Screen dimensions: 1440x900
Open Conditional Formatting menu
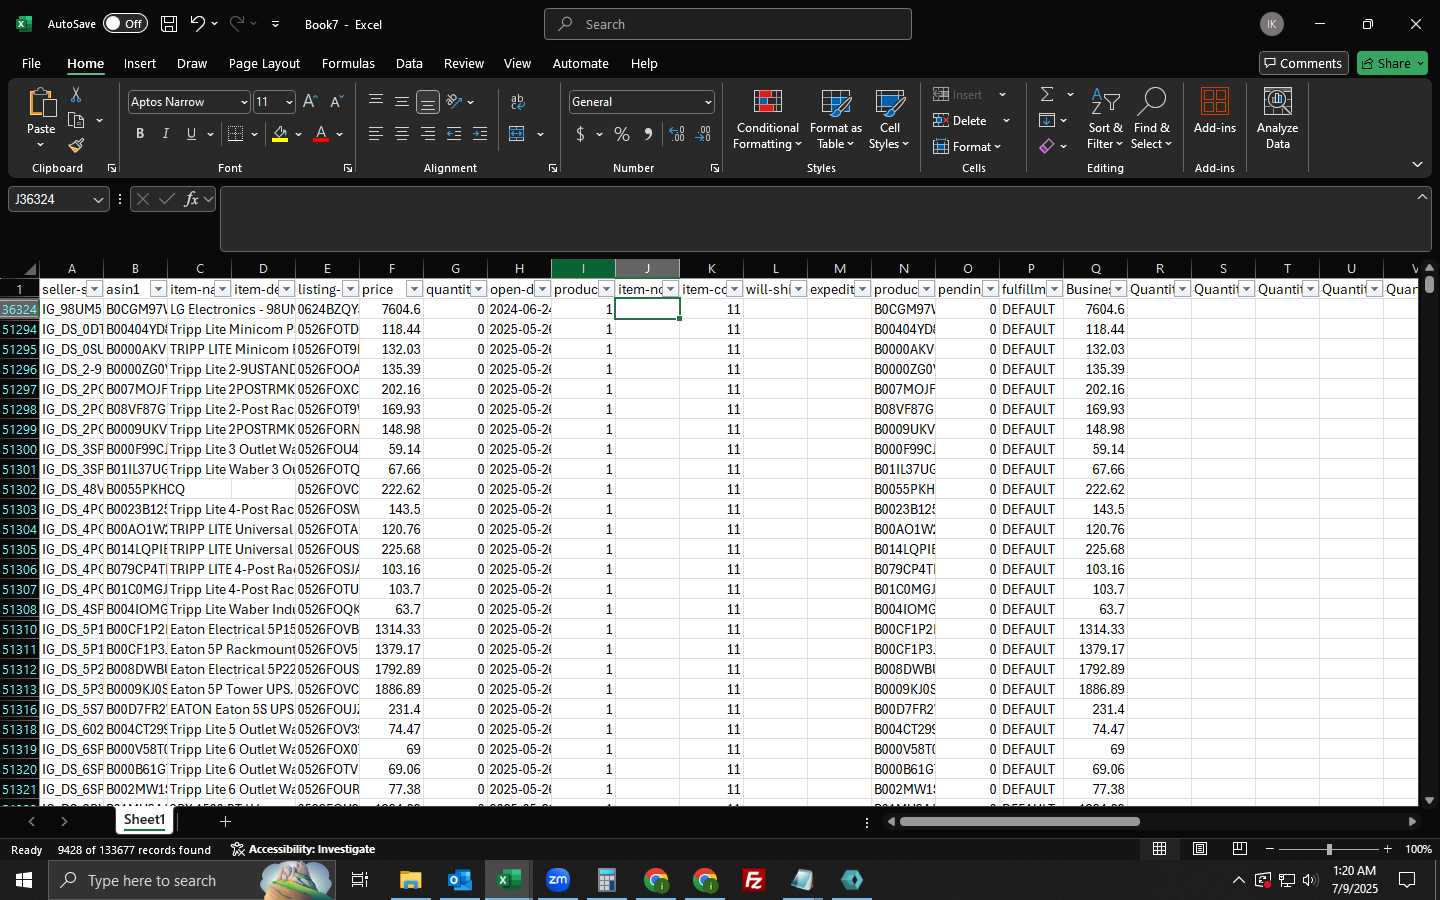767,120
